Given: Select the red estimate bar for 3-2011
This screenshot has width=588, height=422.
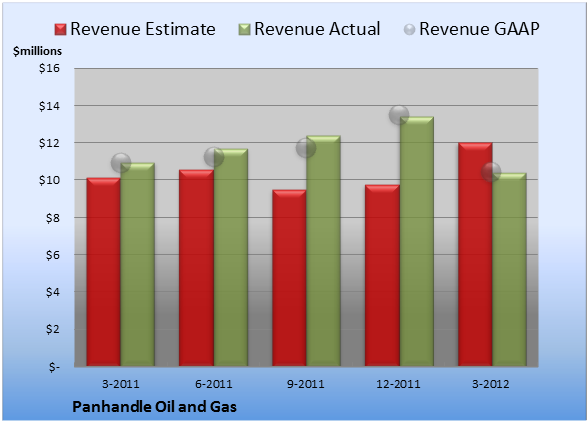Looking at the screenshot, I should (x=104, y=272).
